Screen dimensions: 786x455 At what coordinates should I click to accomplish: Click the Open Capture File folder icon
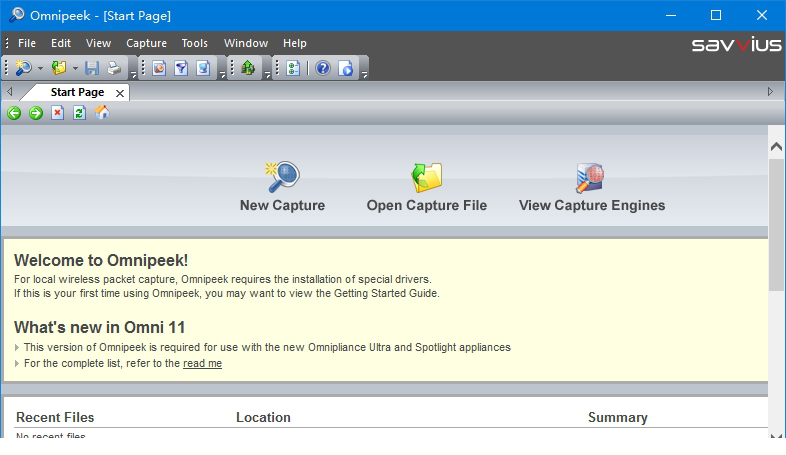coord(427,177)
